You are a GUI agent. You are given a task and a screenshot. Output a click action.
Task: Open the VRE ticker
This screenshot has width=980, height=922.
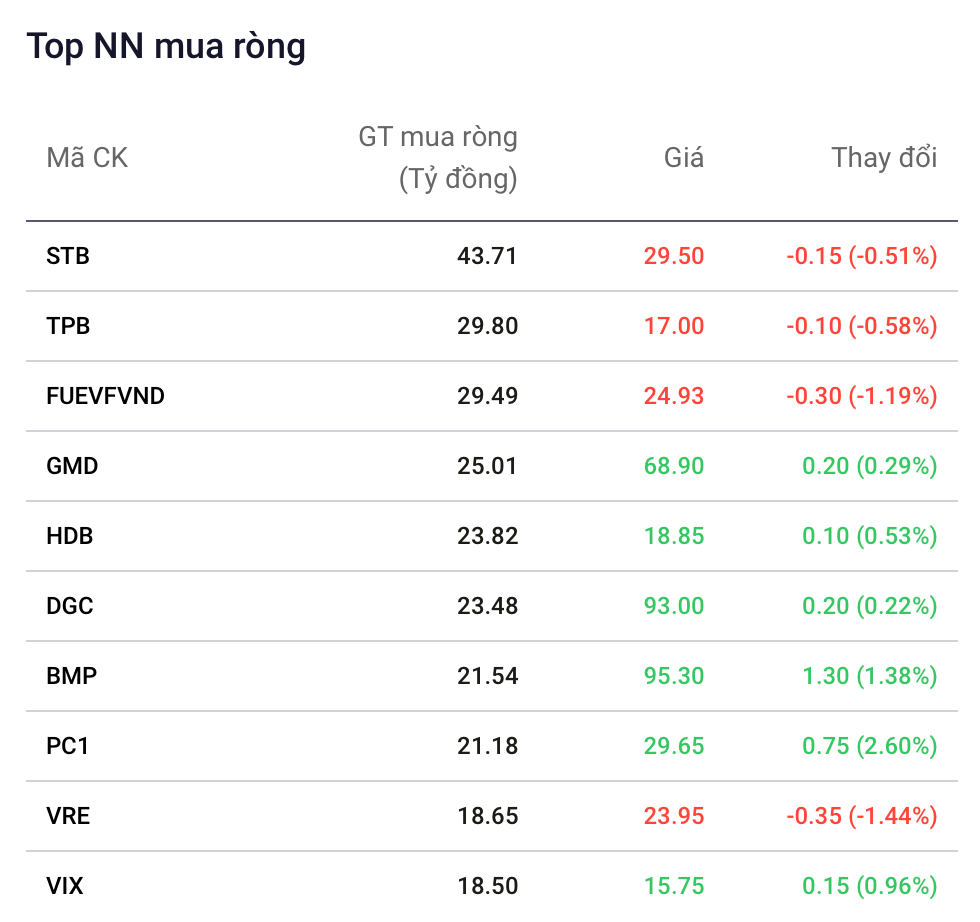[68, 816]
